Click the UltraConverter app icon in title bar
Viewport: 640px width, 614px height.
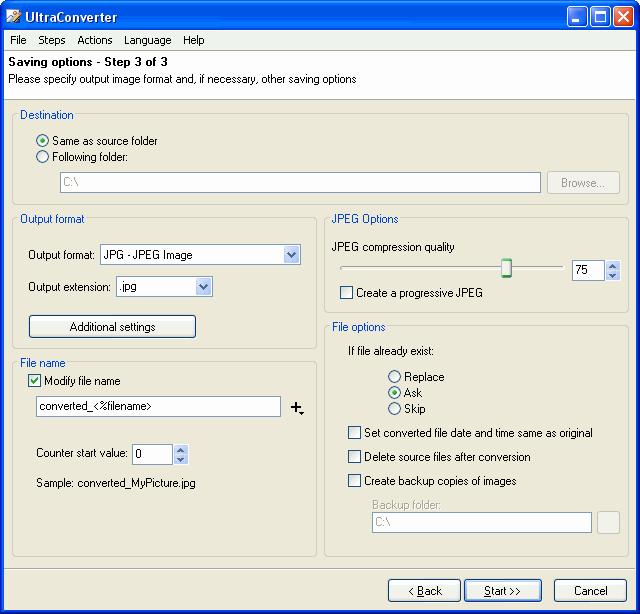(x=13, y=17)
